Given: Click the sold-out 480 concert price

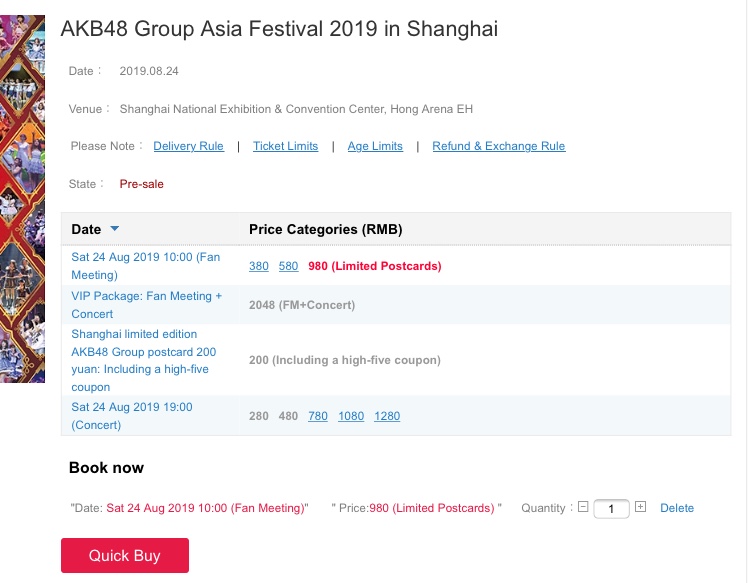Looking at the screenshot, I should (x=288, y=416).
